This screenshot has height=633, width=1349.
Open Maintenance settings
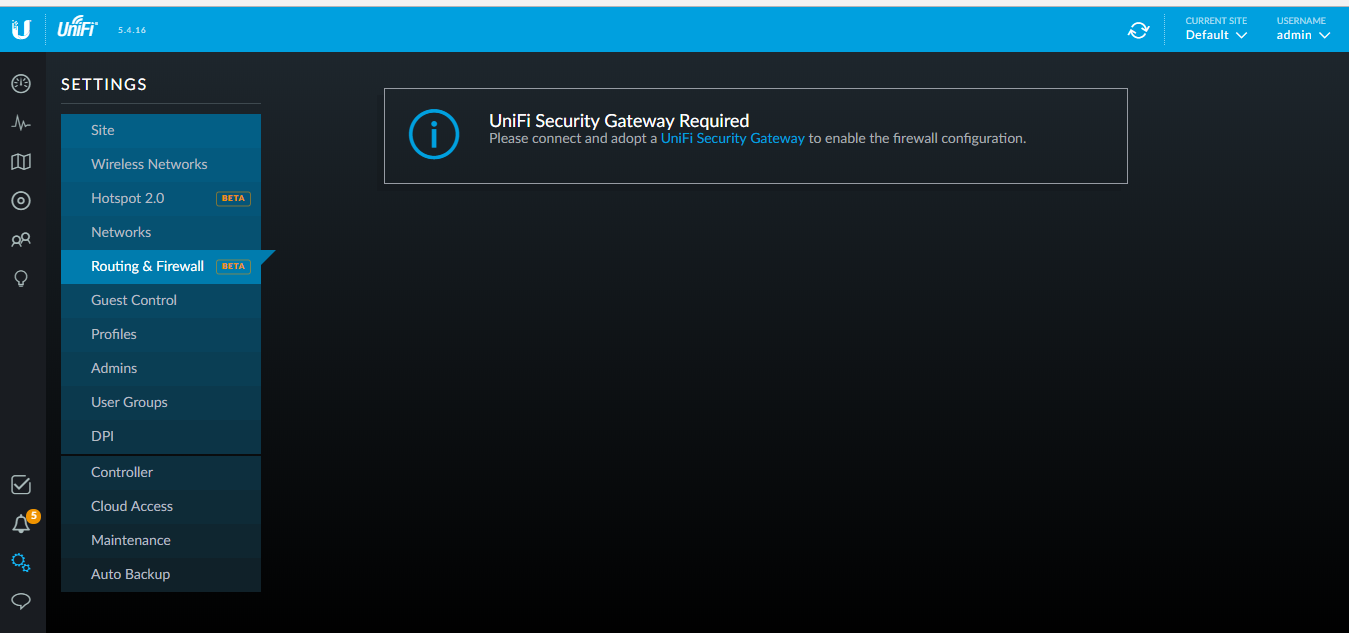click(x=161, y=540)
